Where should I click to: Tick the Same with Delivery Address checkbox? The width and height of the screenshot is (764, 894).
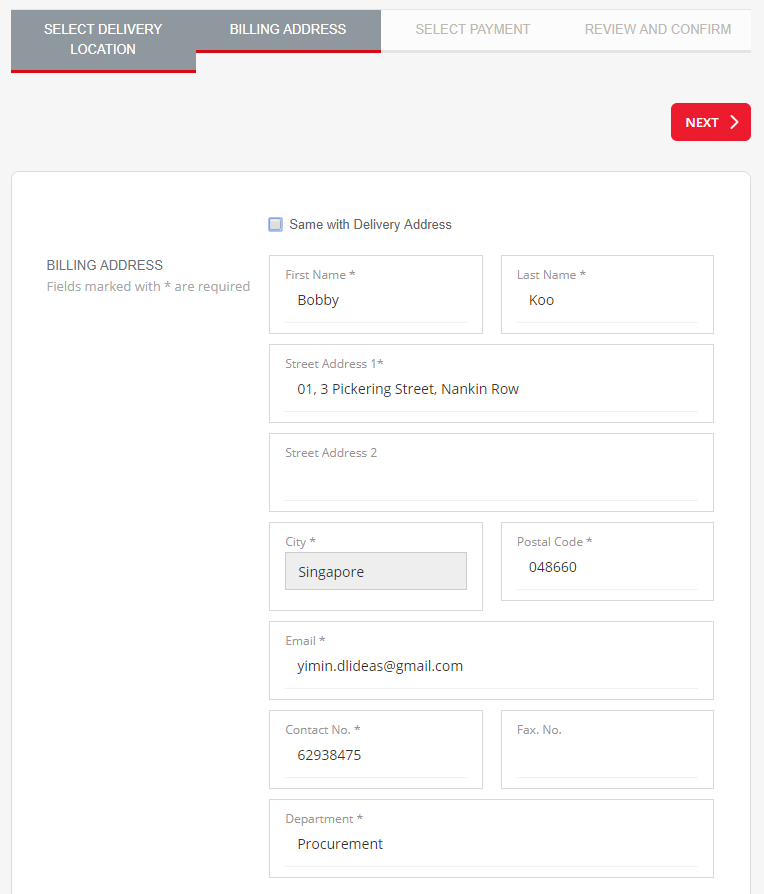click(276, 224)
